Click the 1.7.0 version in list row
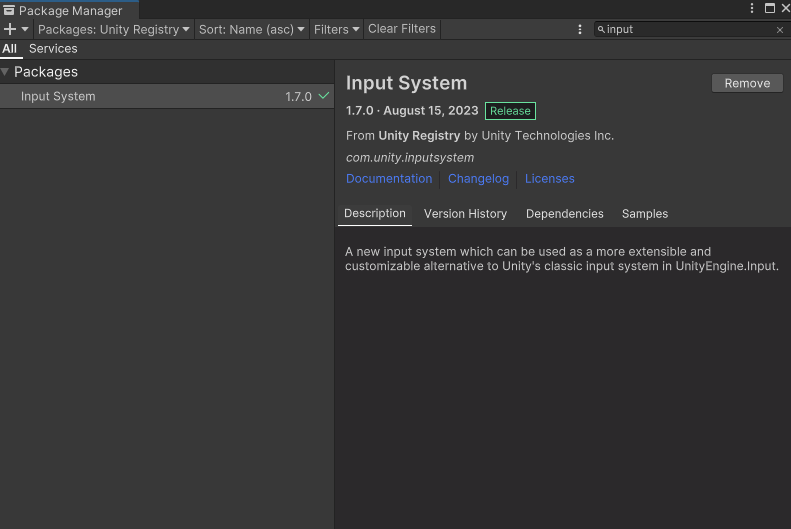Screen dimensions: 791x529 click(298, 96)
